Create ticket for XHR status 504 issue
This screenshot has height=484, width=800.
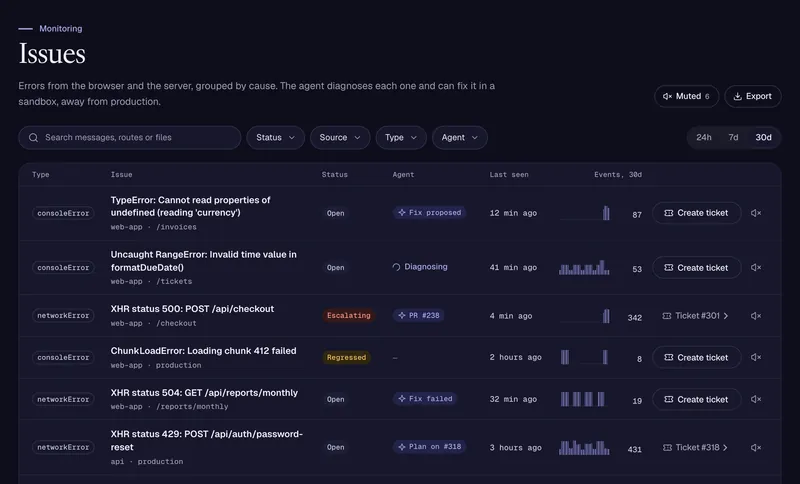tap(696, 399)
